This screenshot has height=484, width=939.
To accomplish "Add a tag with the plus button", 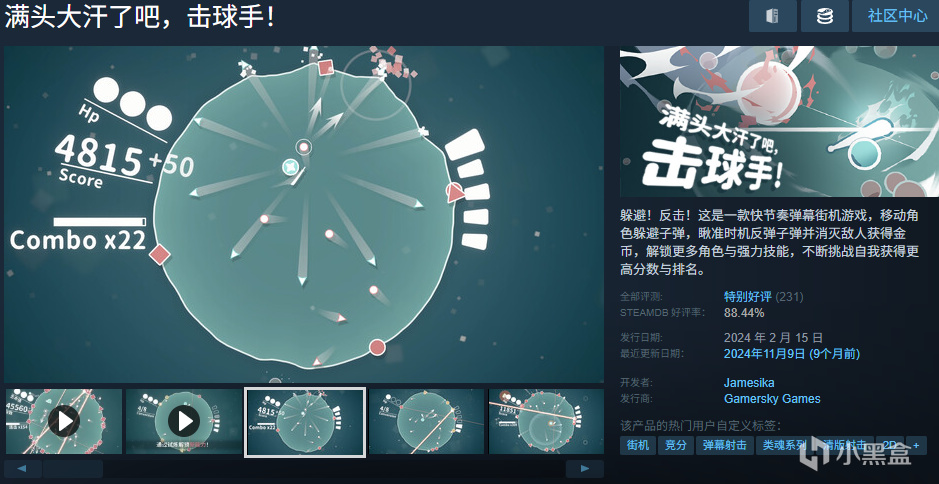I will pyautogui.click(x=916, y=445).
